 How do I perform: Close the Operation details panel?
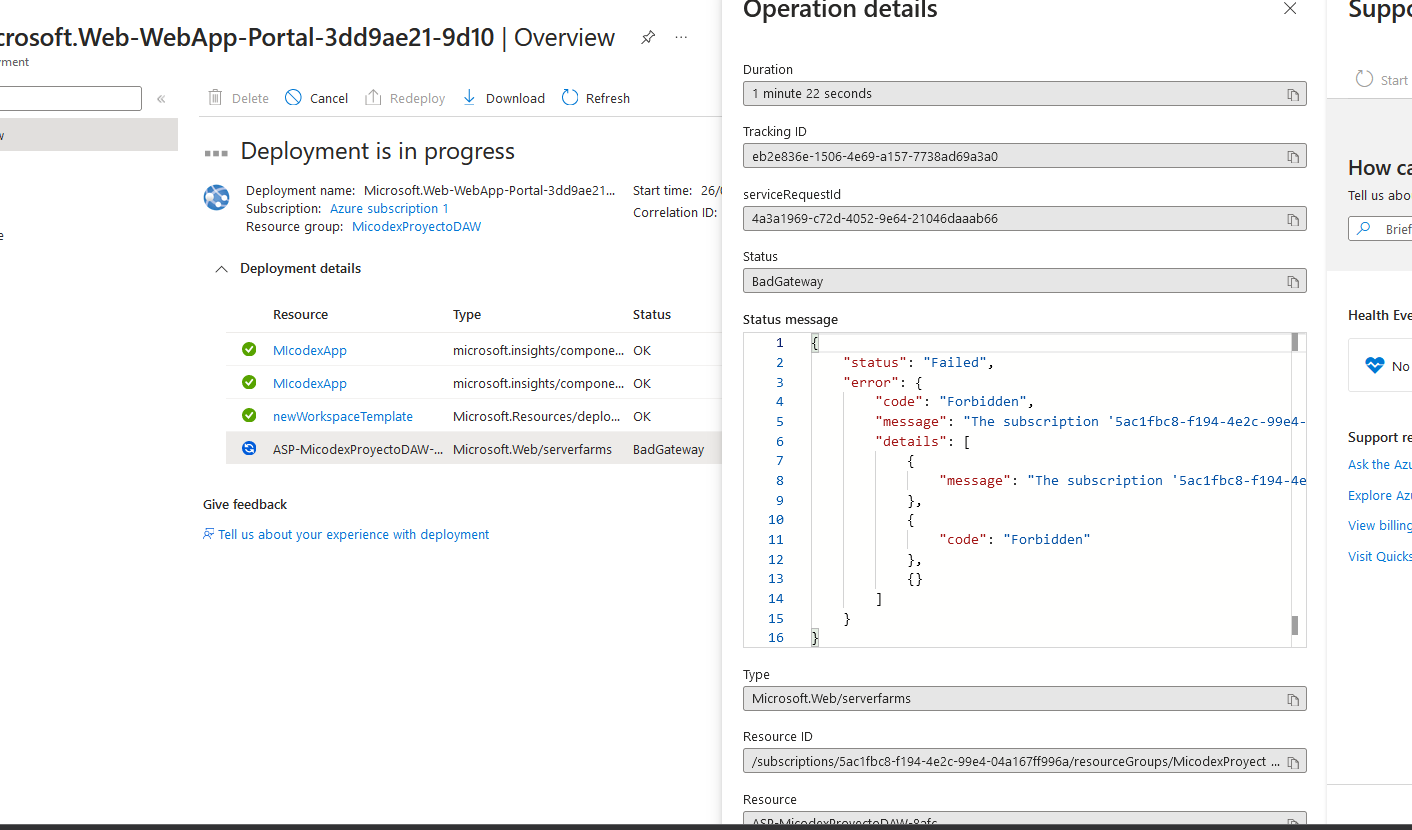coord(1290,9)
